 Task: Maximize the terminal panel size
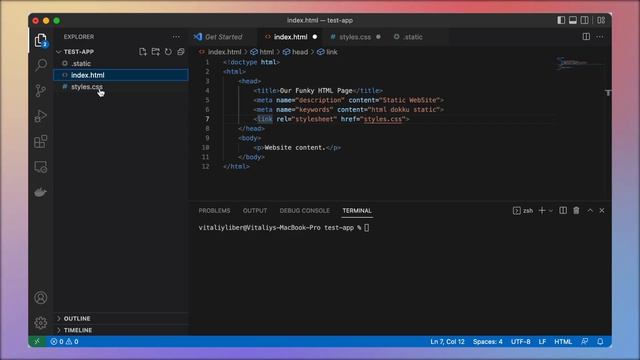pos(590,211)
